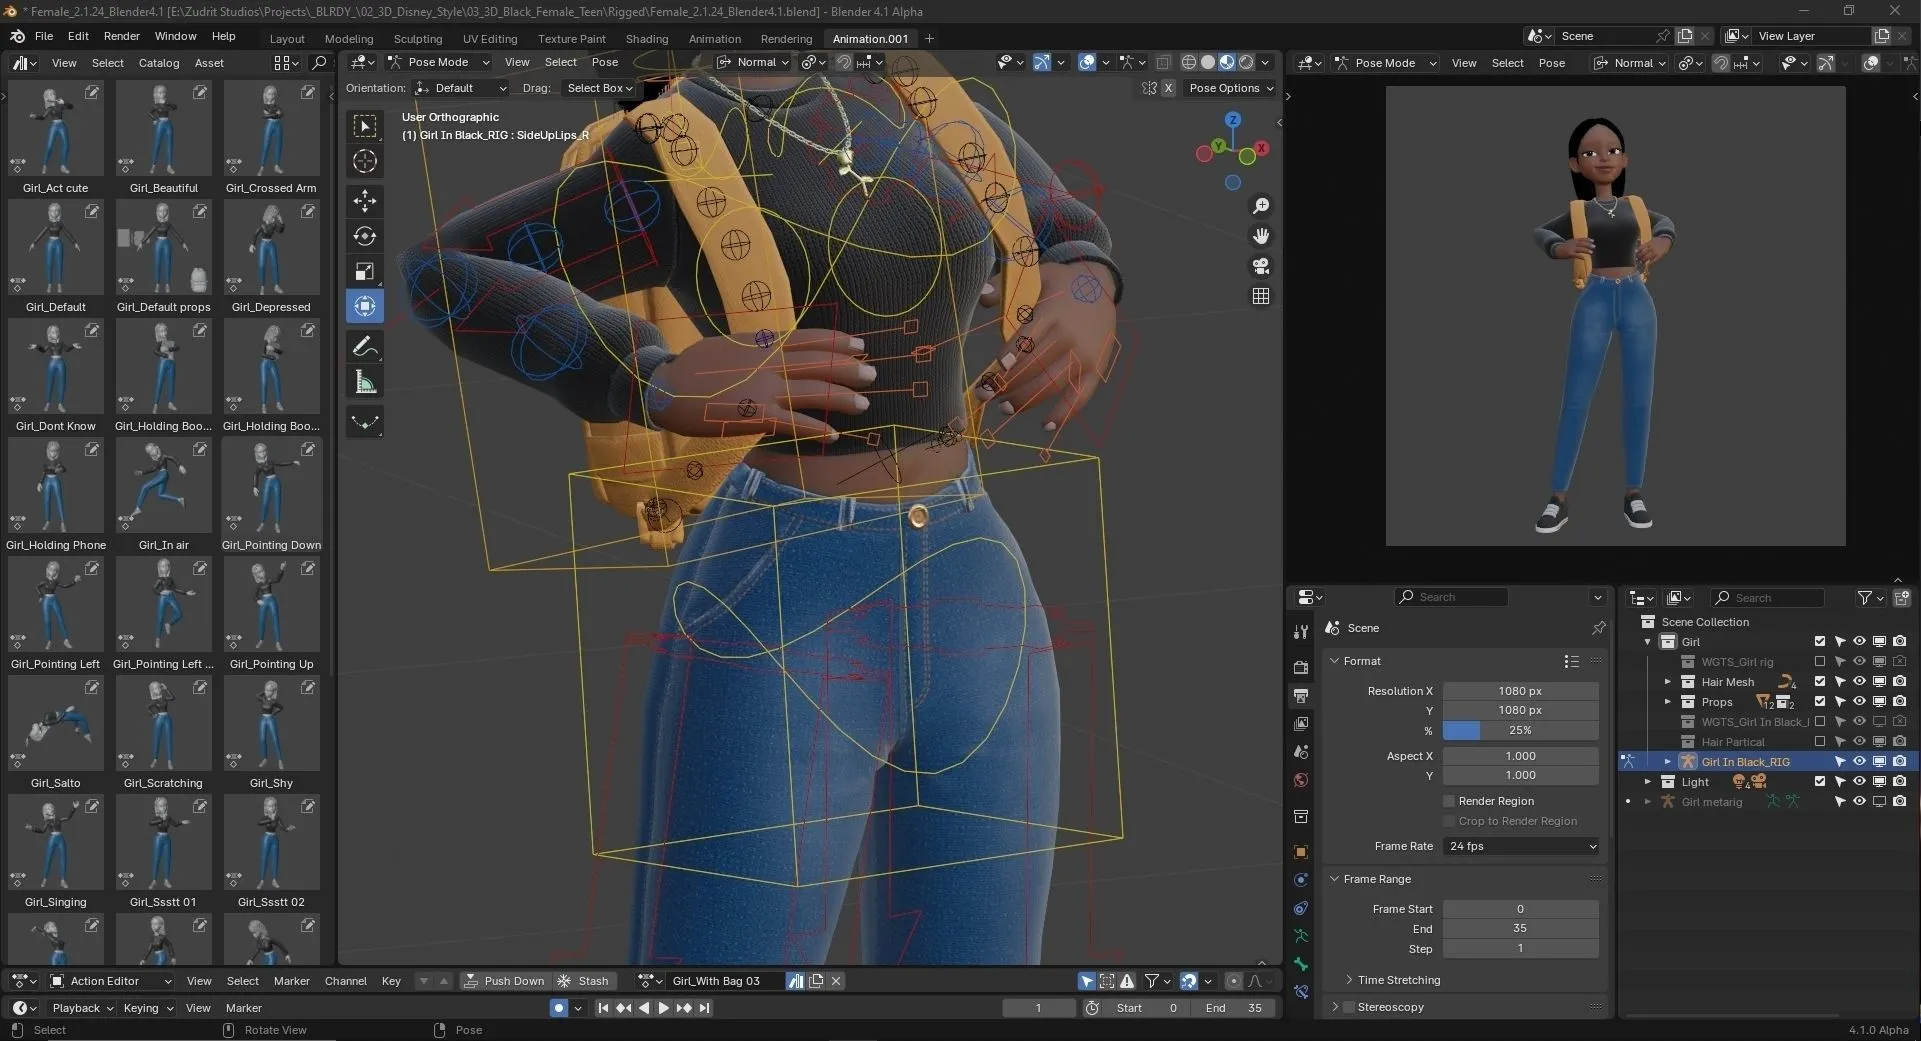Jump to the last frame with end playback icon
The image size is (1921, 1041).
[x=704, y=1008]
